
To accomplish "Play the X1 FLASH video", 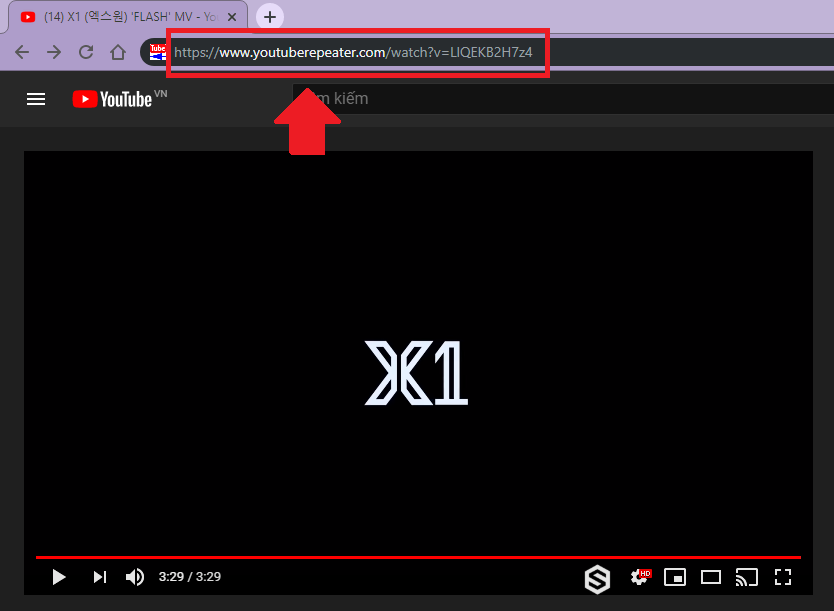I will [58, 577].
